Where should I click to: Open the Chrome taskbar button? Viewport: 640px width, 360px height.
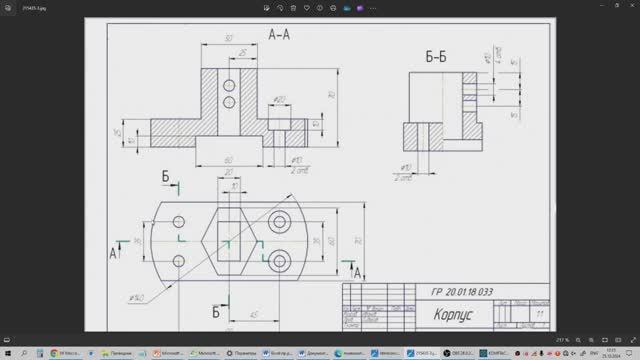(65, 353)
